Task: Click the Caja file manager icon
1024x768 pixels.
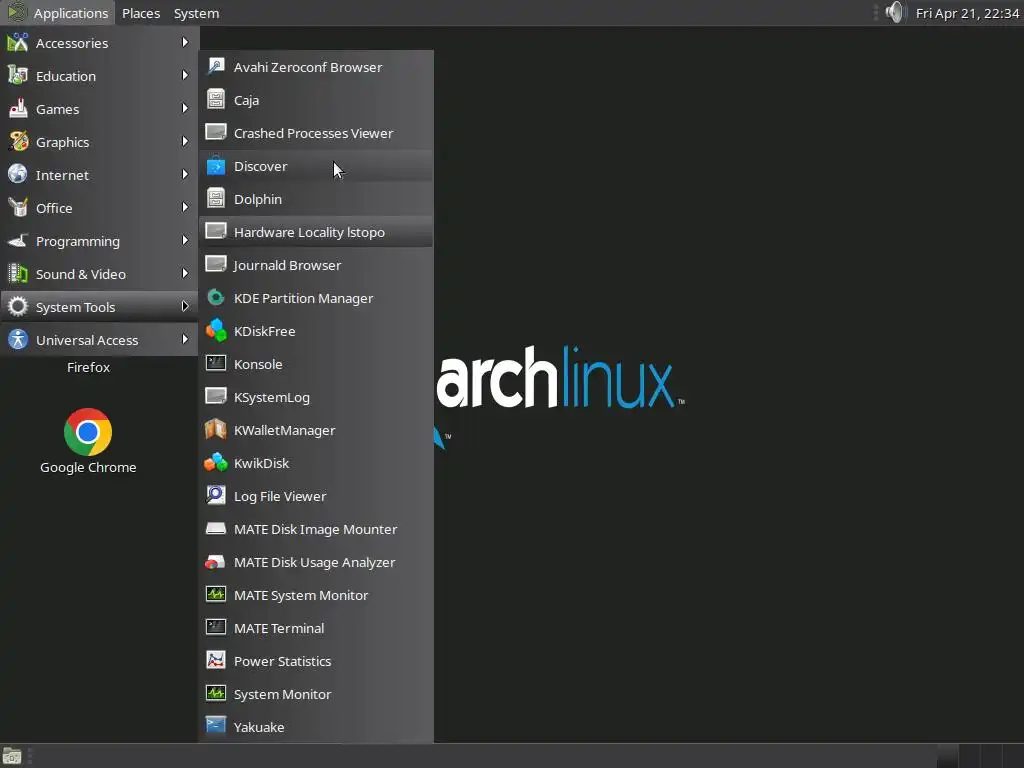Action: (x=216, y=100)
